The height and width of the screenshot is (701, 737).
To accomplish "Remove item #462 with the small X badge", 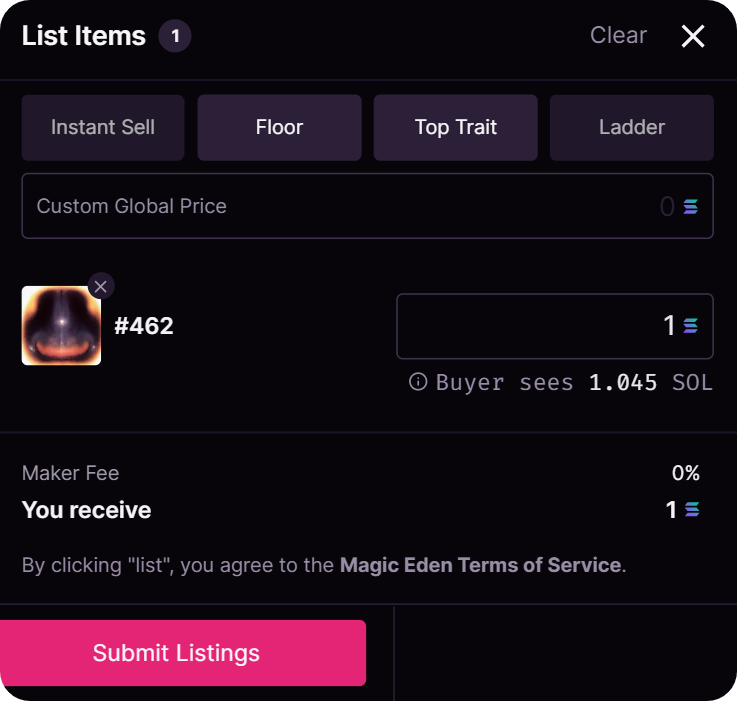I will point(100,286).
